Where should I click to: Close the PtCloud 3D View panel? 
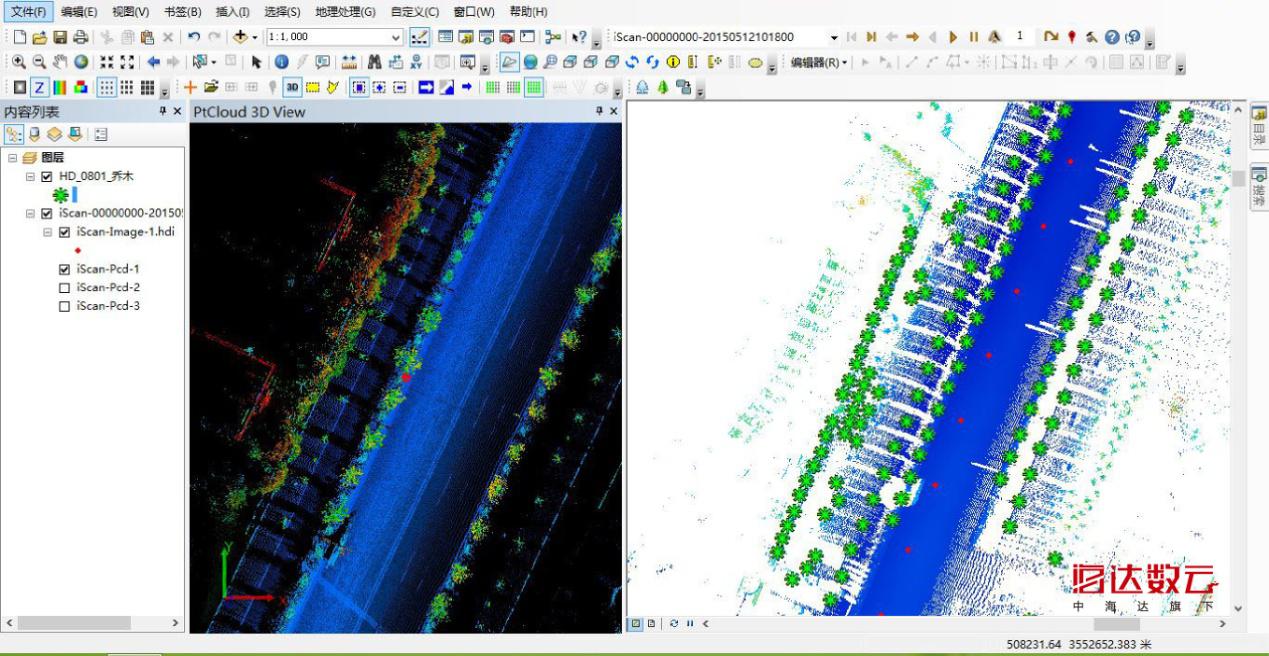[x=614, y=112]
